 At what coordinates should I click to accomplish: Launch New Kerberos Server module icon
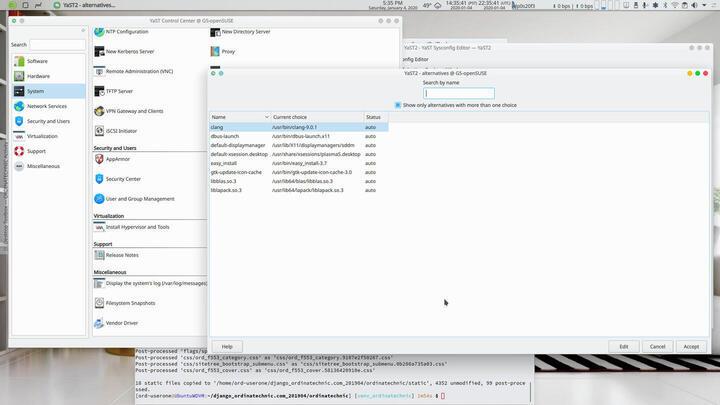pyautogui.click(x=99, y=51)
